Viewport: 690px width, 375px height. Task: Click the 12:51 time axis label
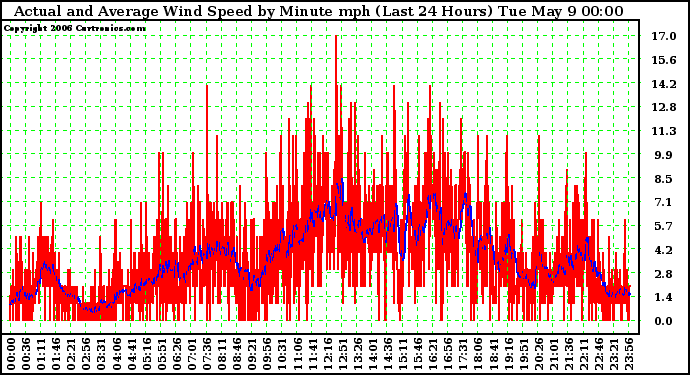point(342,354)
